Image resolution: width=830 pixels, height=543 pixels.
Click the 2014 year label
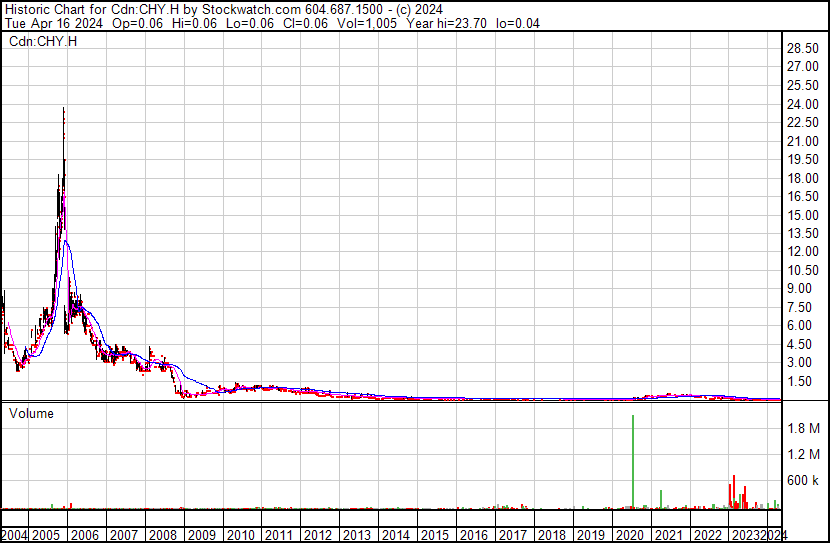395,535
